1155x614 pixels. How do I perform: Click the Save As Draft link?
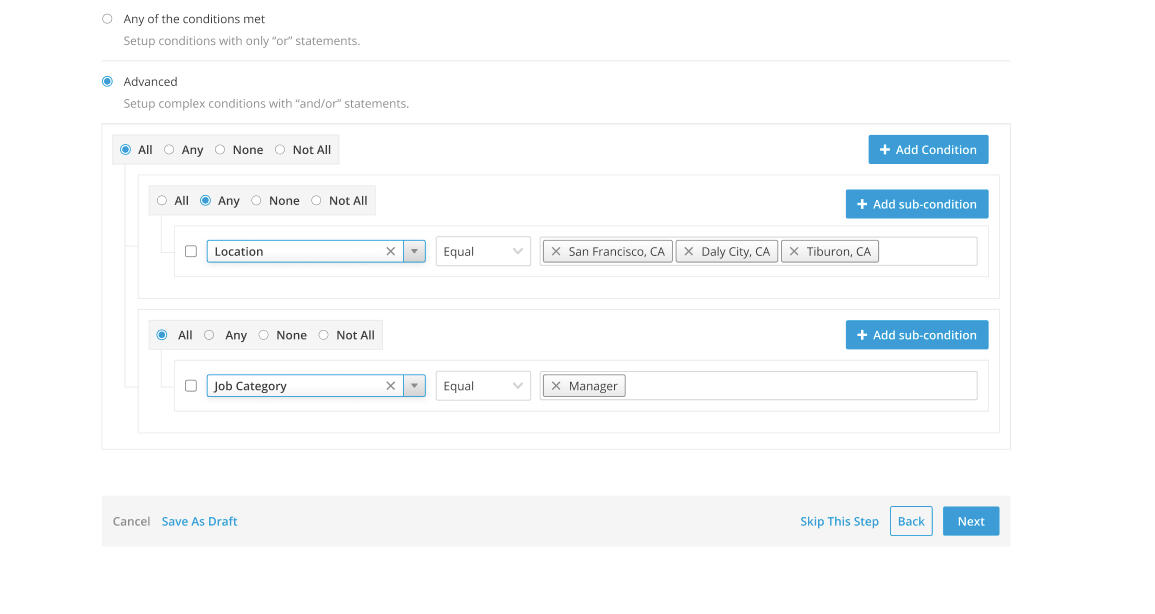pyautogui.click(x=199, y=521)
